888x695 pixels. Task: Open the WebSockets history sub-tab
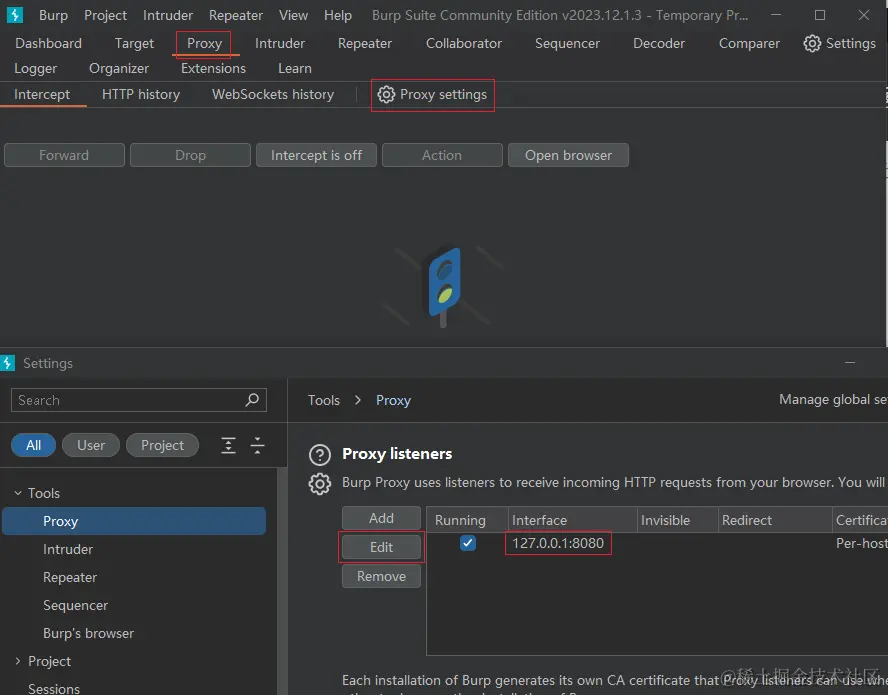coord(273,95)
